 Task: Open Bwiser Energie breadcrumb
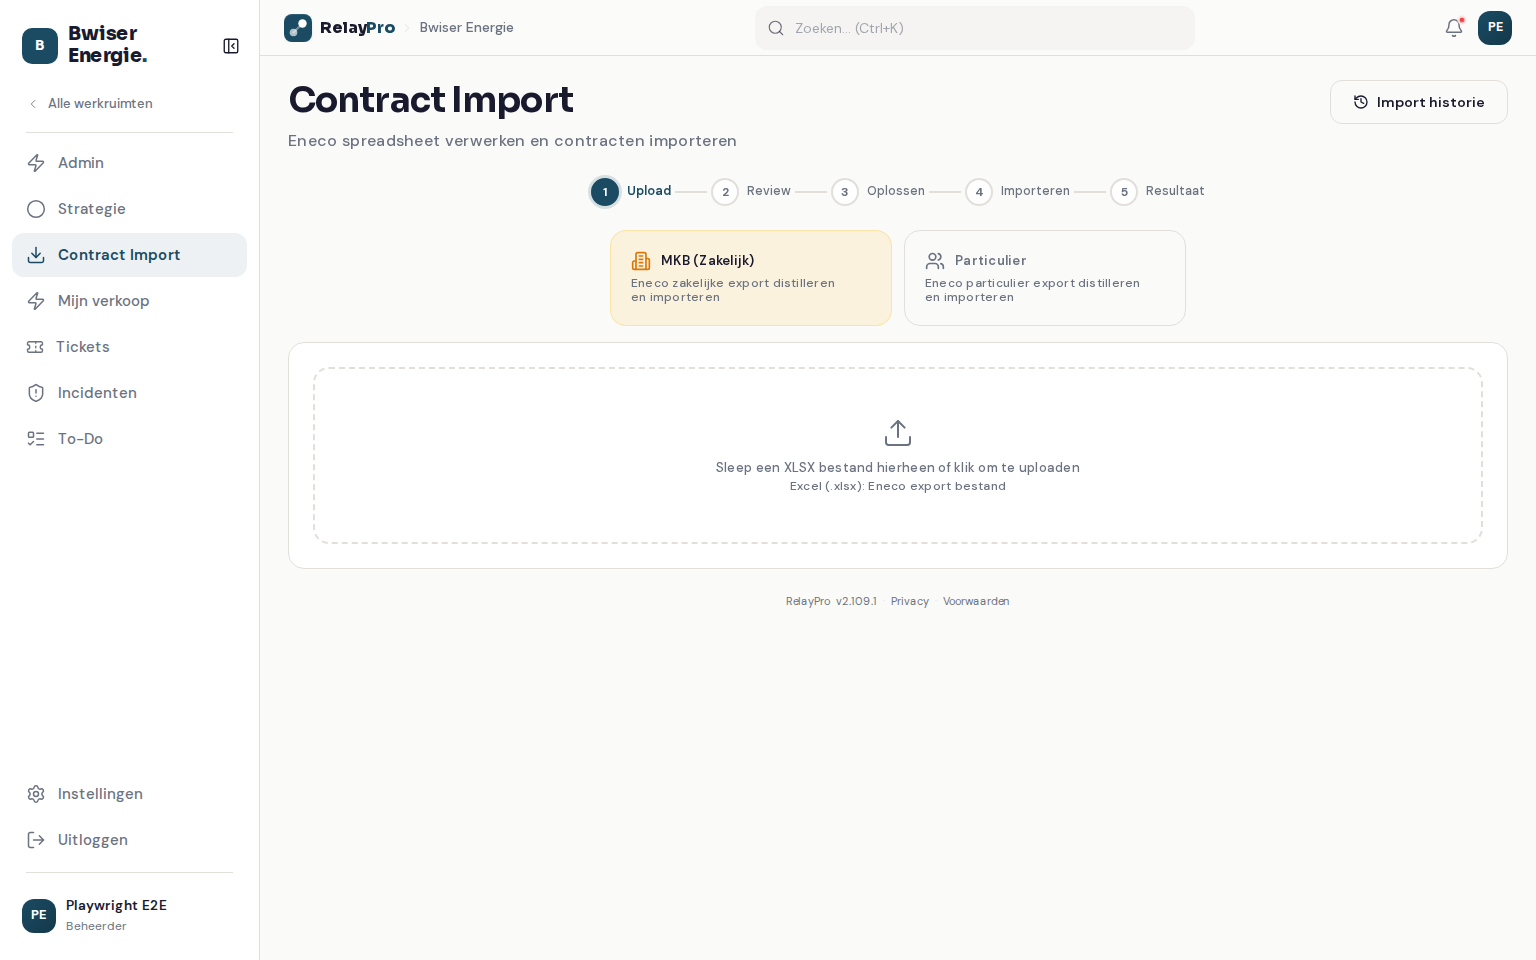[466, 28]
